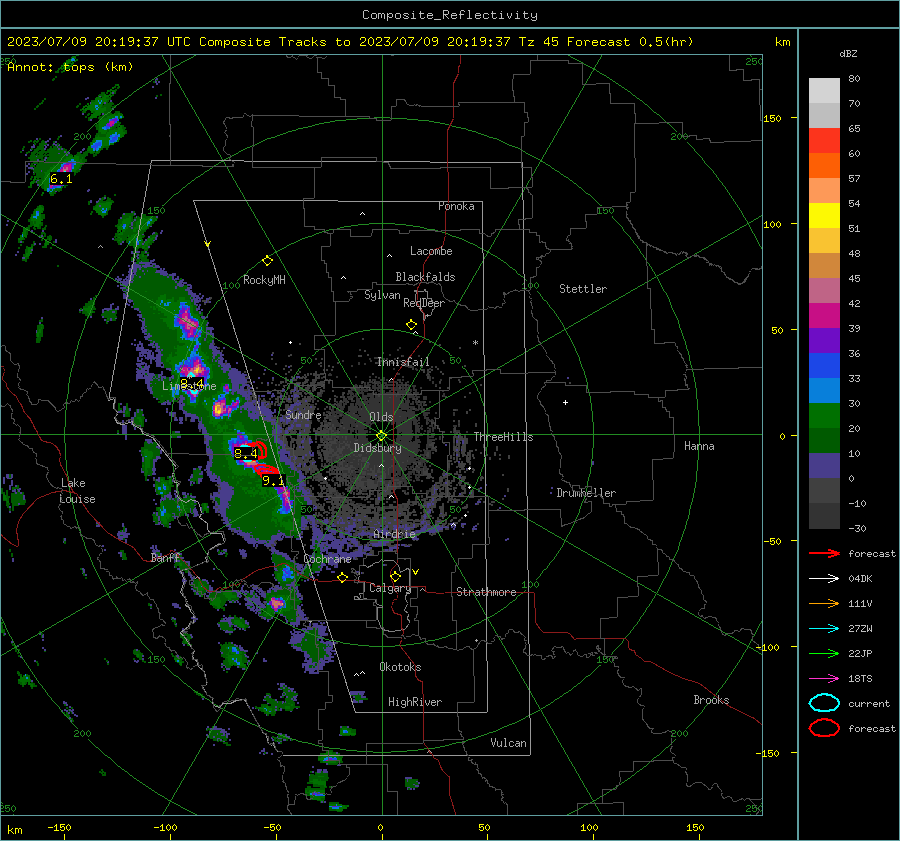Click the yellow diamond marker below RedDeer
This screenshot has width=900, height=841.
[411, 325]
